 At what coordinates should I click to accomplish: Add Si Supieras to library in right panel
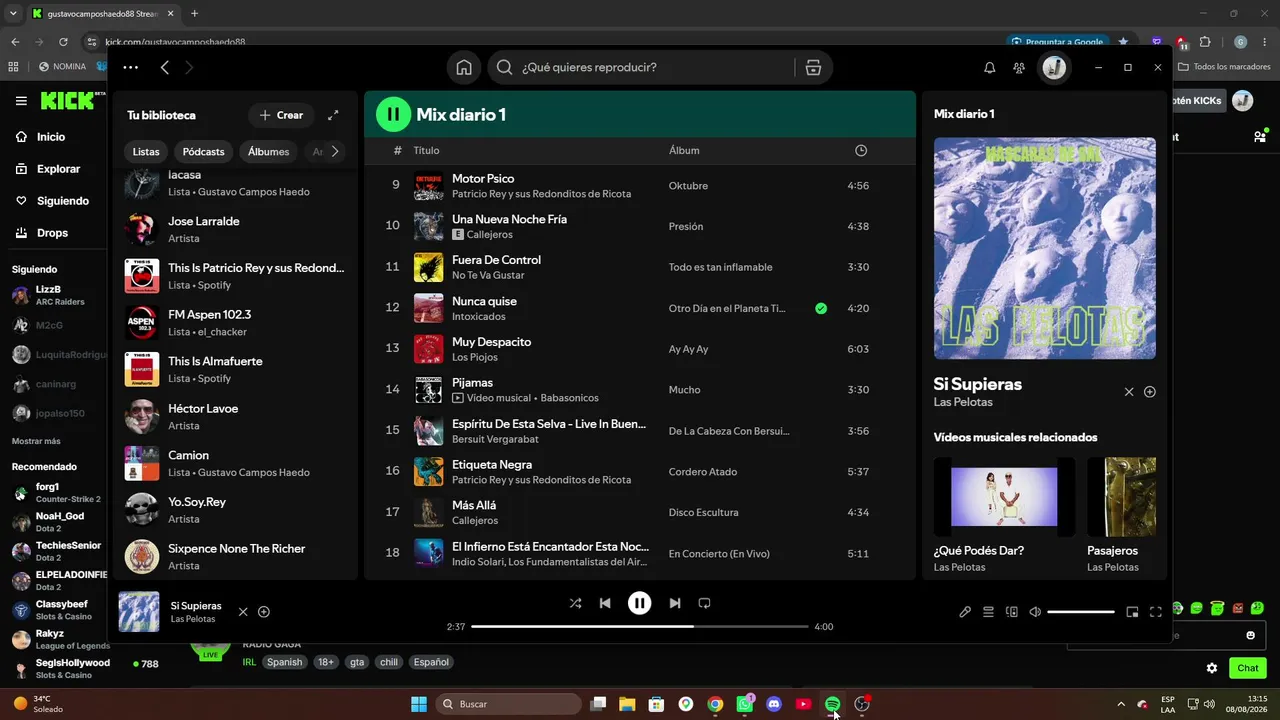click(1150, 392)
